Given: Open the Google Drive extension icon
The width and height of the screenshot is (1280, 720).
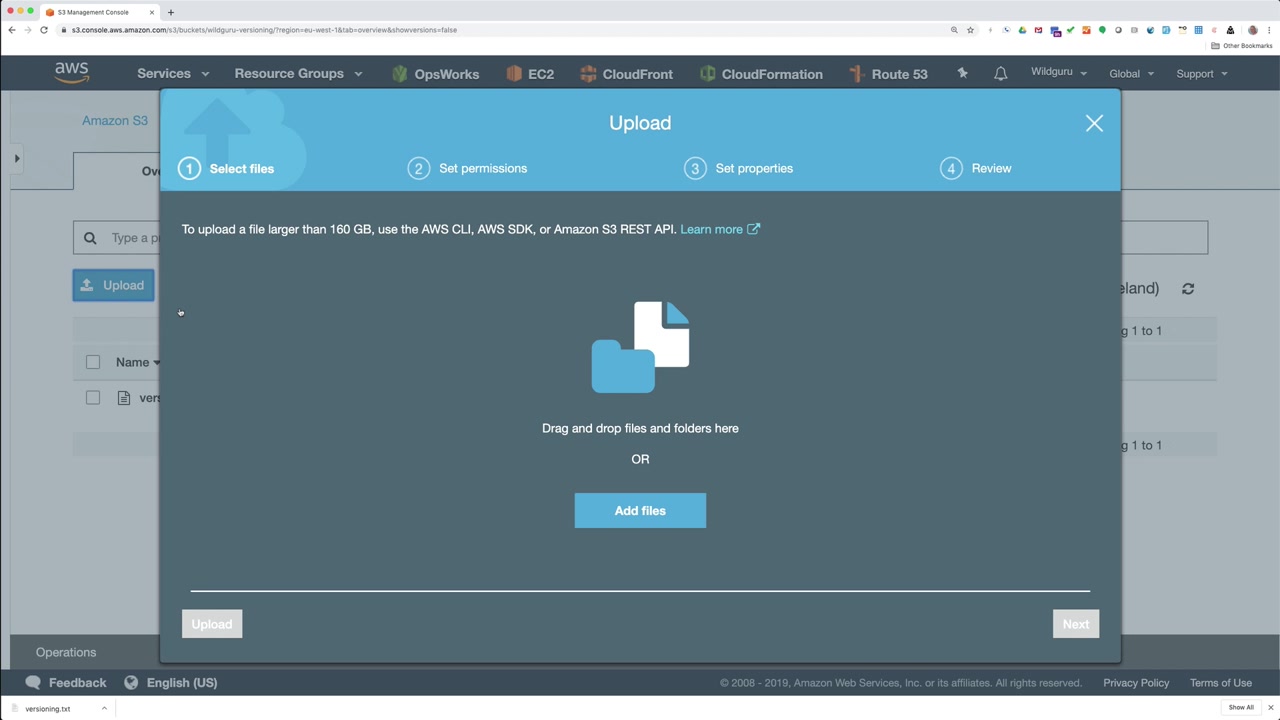Looking at the screenshot, I should pyautogui.click(x=1022, y=30).
